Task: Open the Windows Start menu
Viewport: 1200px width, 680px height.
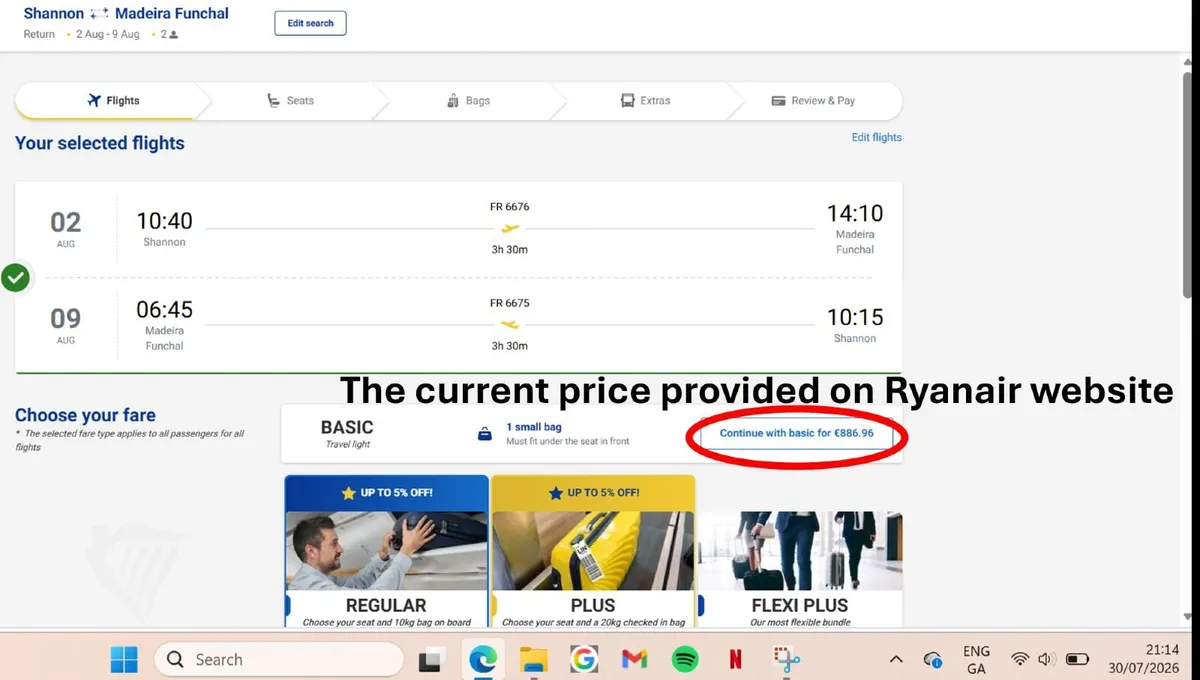Action: [124, 659]
